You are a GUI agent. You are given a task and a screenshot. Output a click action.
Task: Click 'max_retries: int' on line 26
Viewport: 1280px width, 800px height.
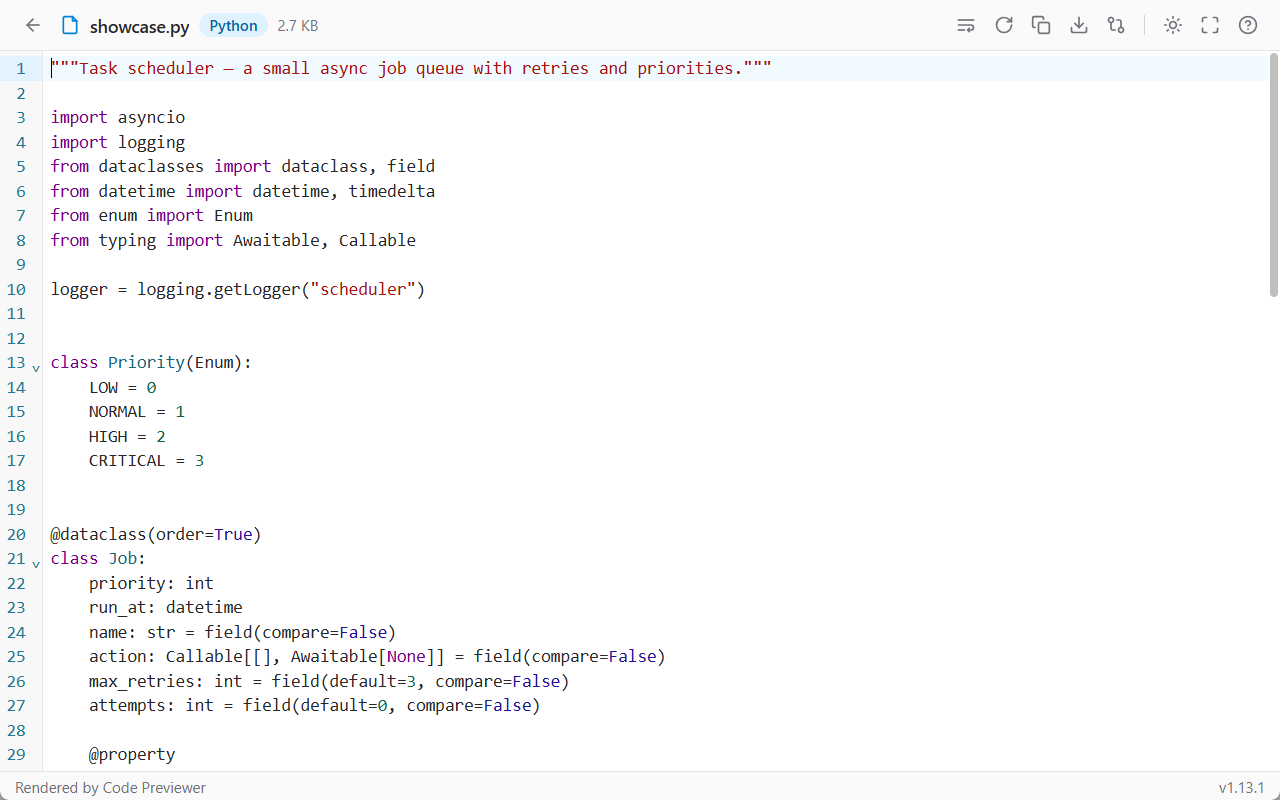[166, 681]
